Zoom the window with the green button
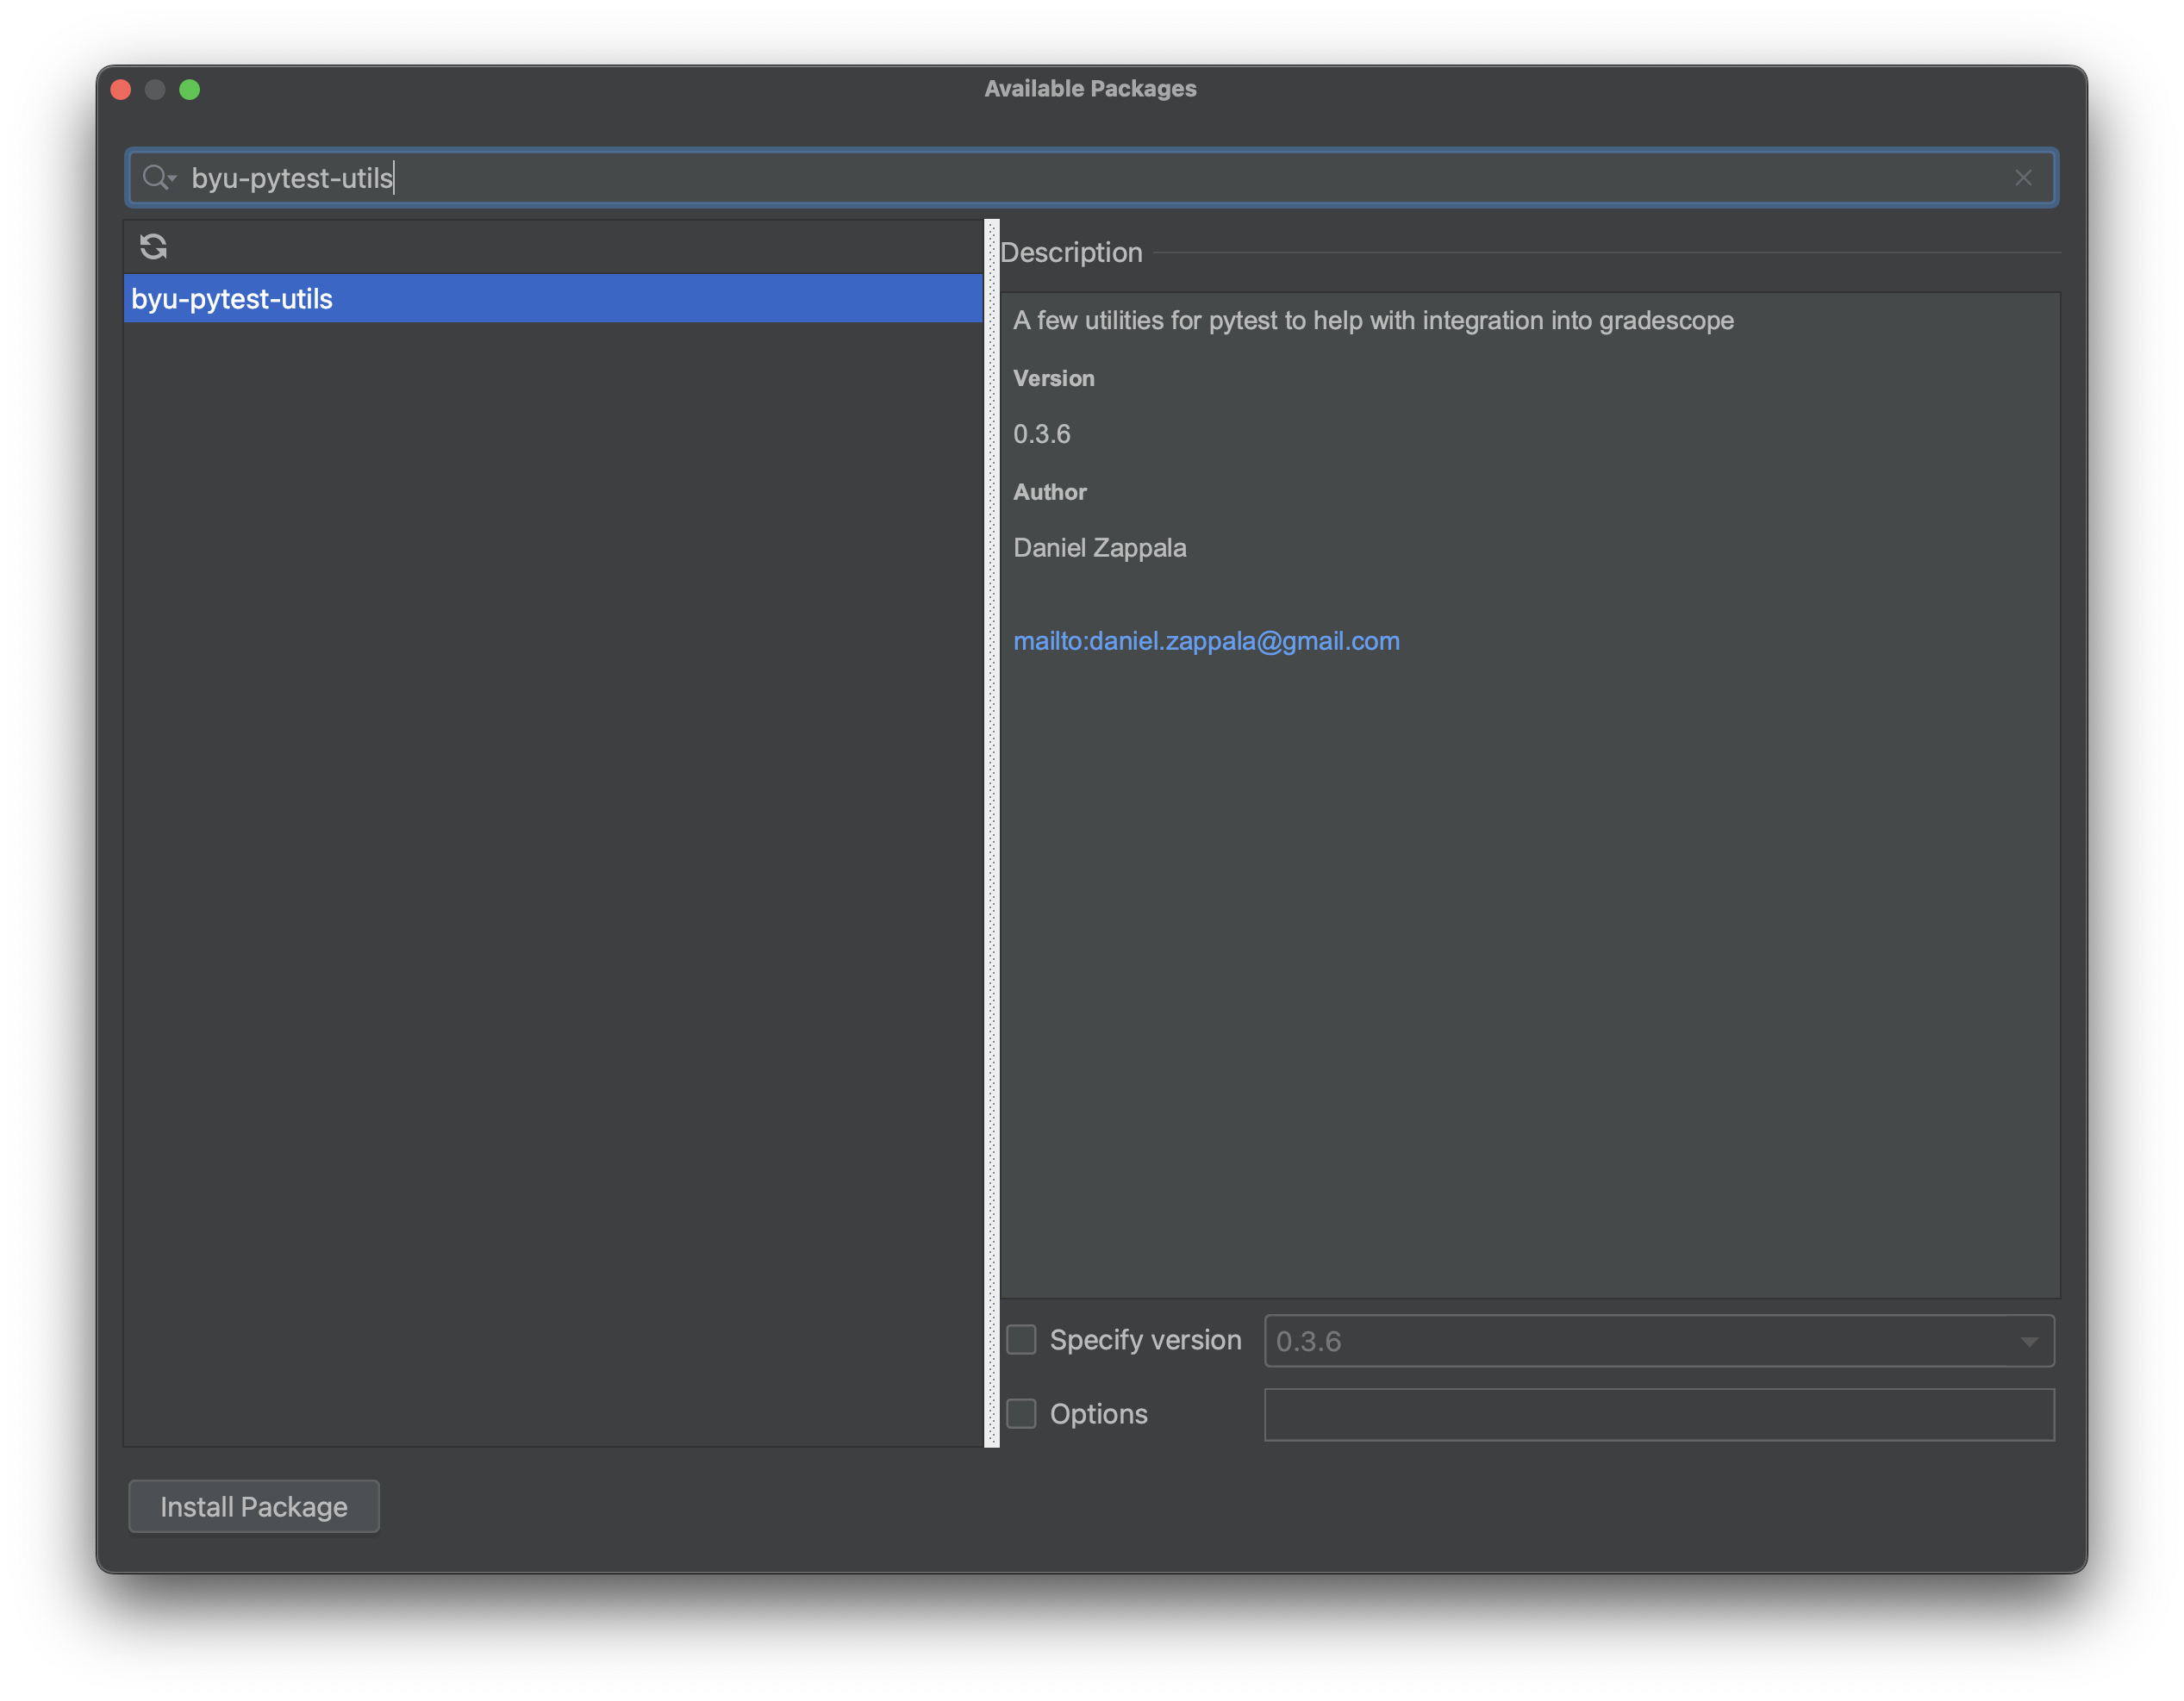The width and height of the screenshot is (2184, 1701). tap(189, 90)
